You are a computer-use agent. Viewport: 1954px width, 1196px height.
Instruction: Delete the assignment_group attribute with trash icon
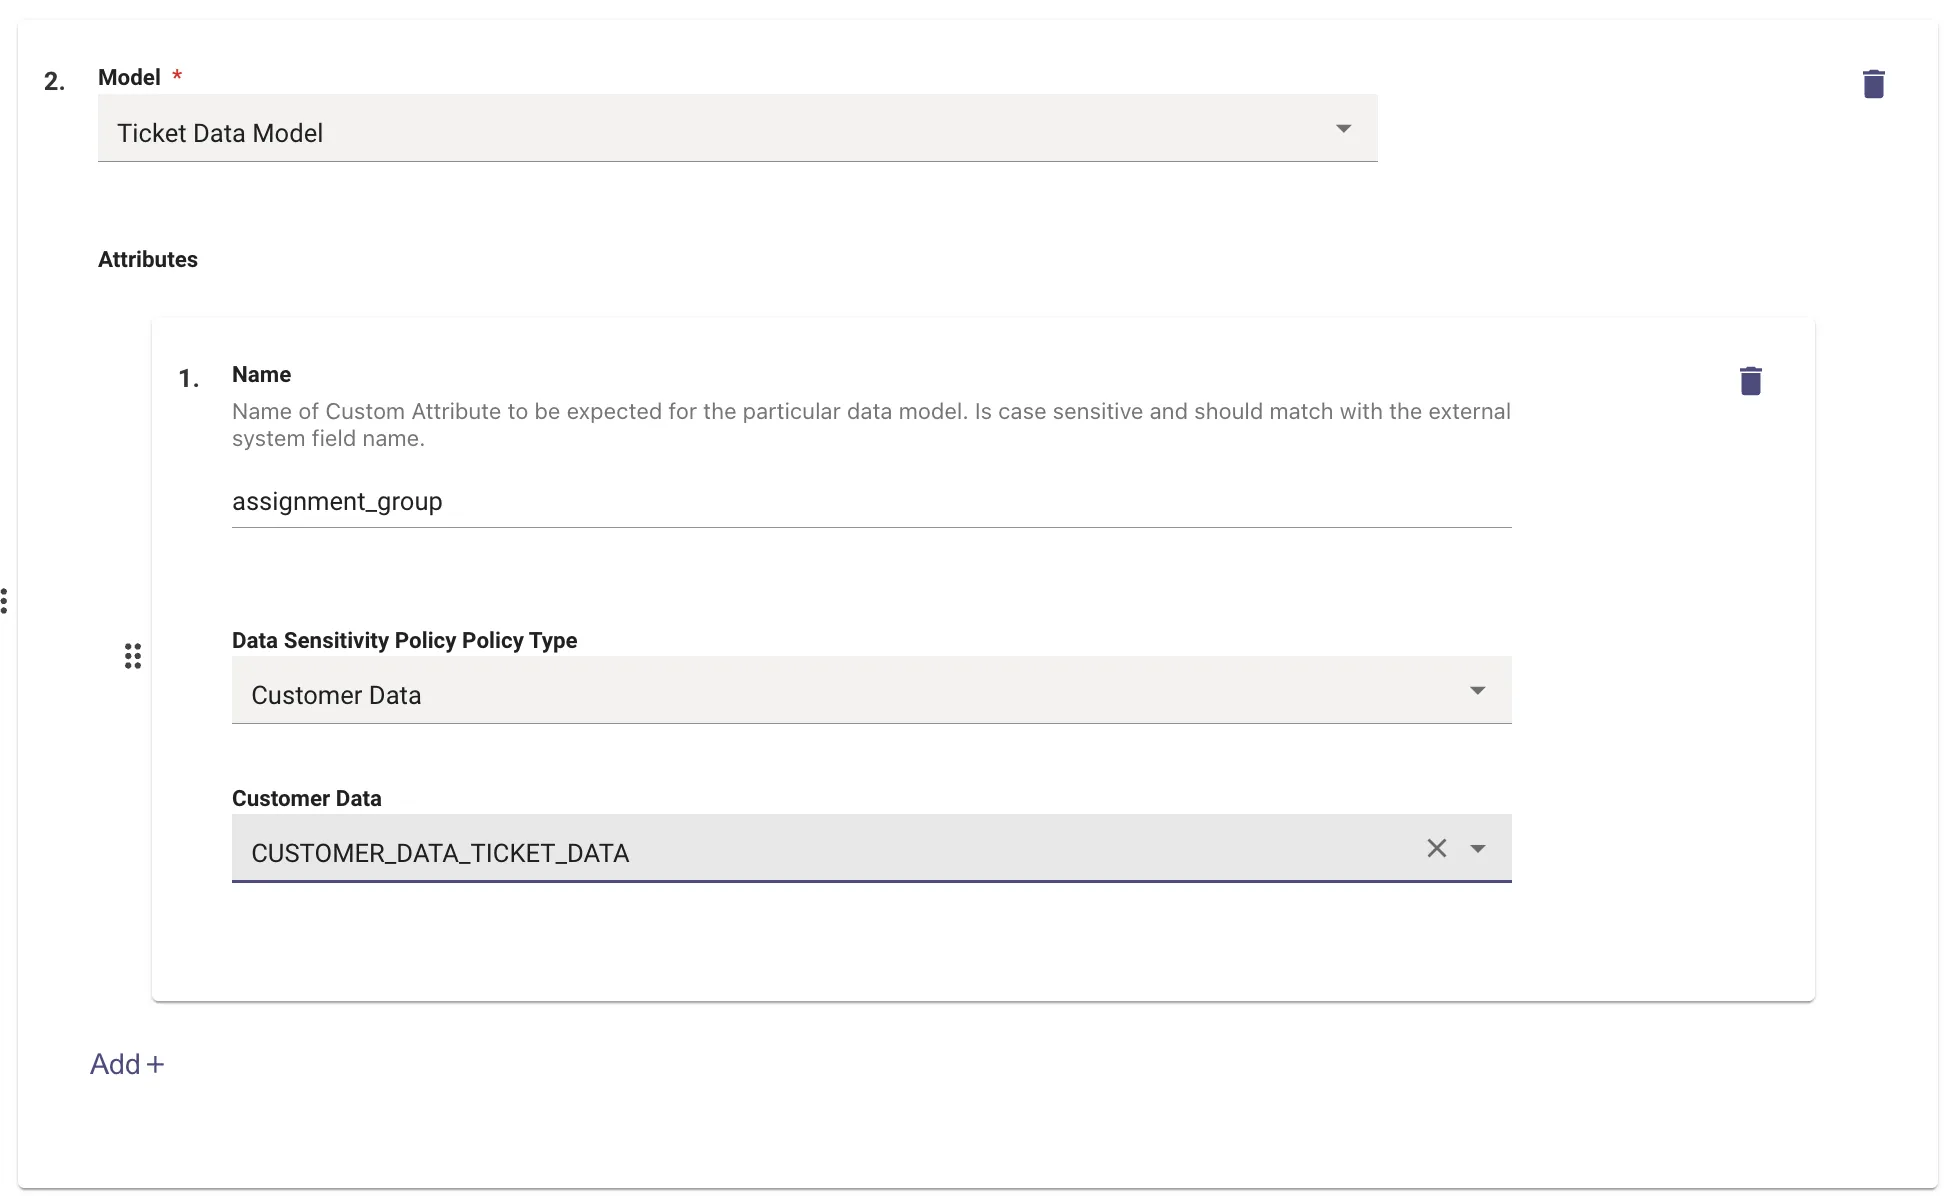[x=1750, y=381]
